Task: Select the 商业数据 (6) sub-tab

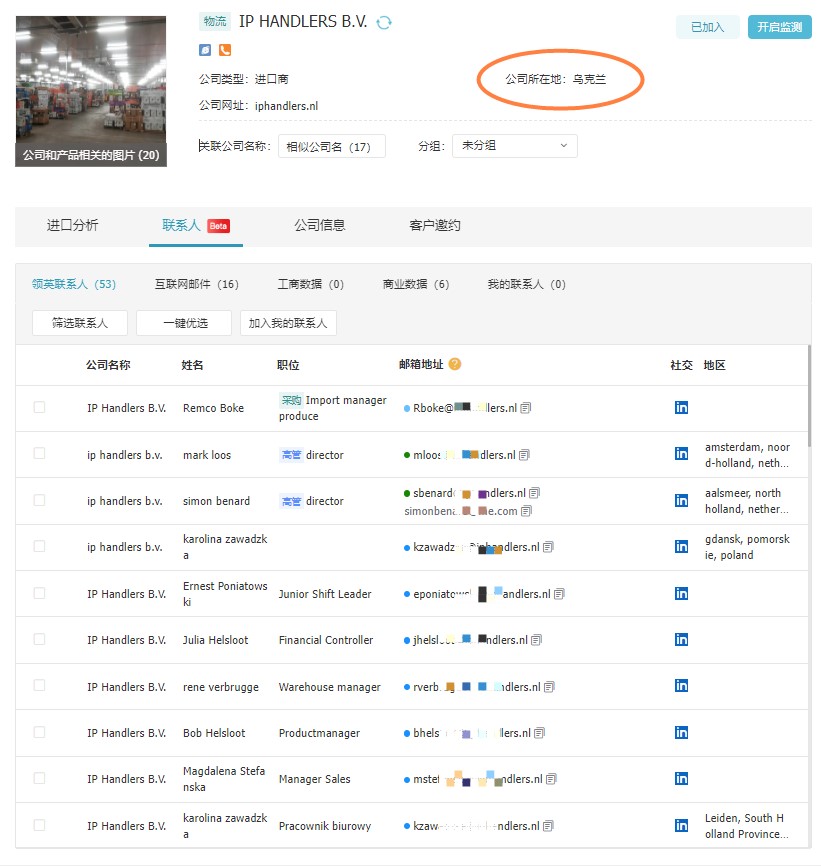Action: (416, 284)
